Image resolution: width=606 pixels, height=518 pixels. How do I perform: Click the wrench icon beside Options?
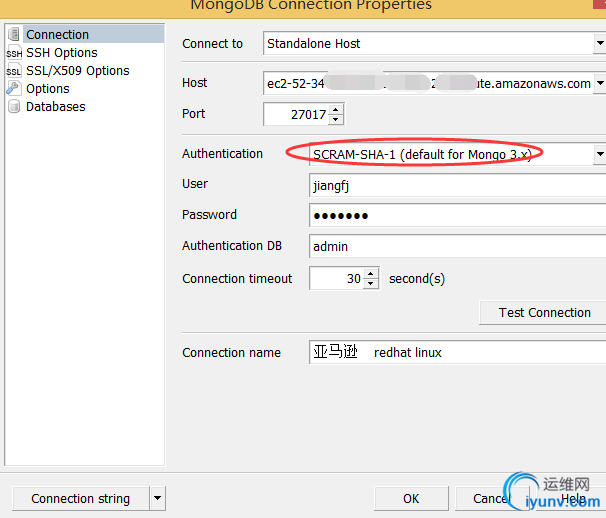point(13,89)
